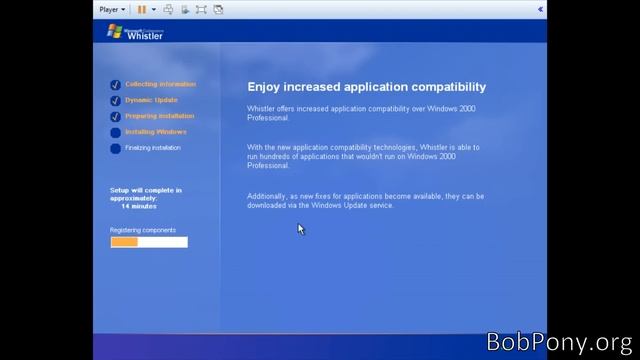640x360 pixels.
Task: Expand the power options arrow beside pause
Action: [154, 9]
